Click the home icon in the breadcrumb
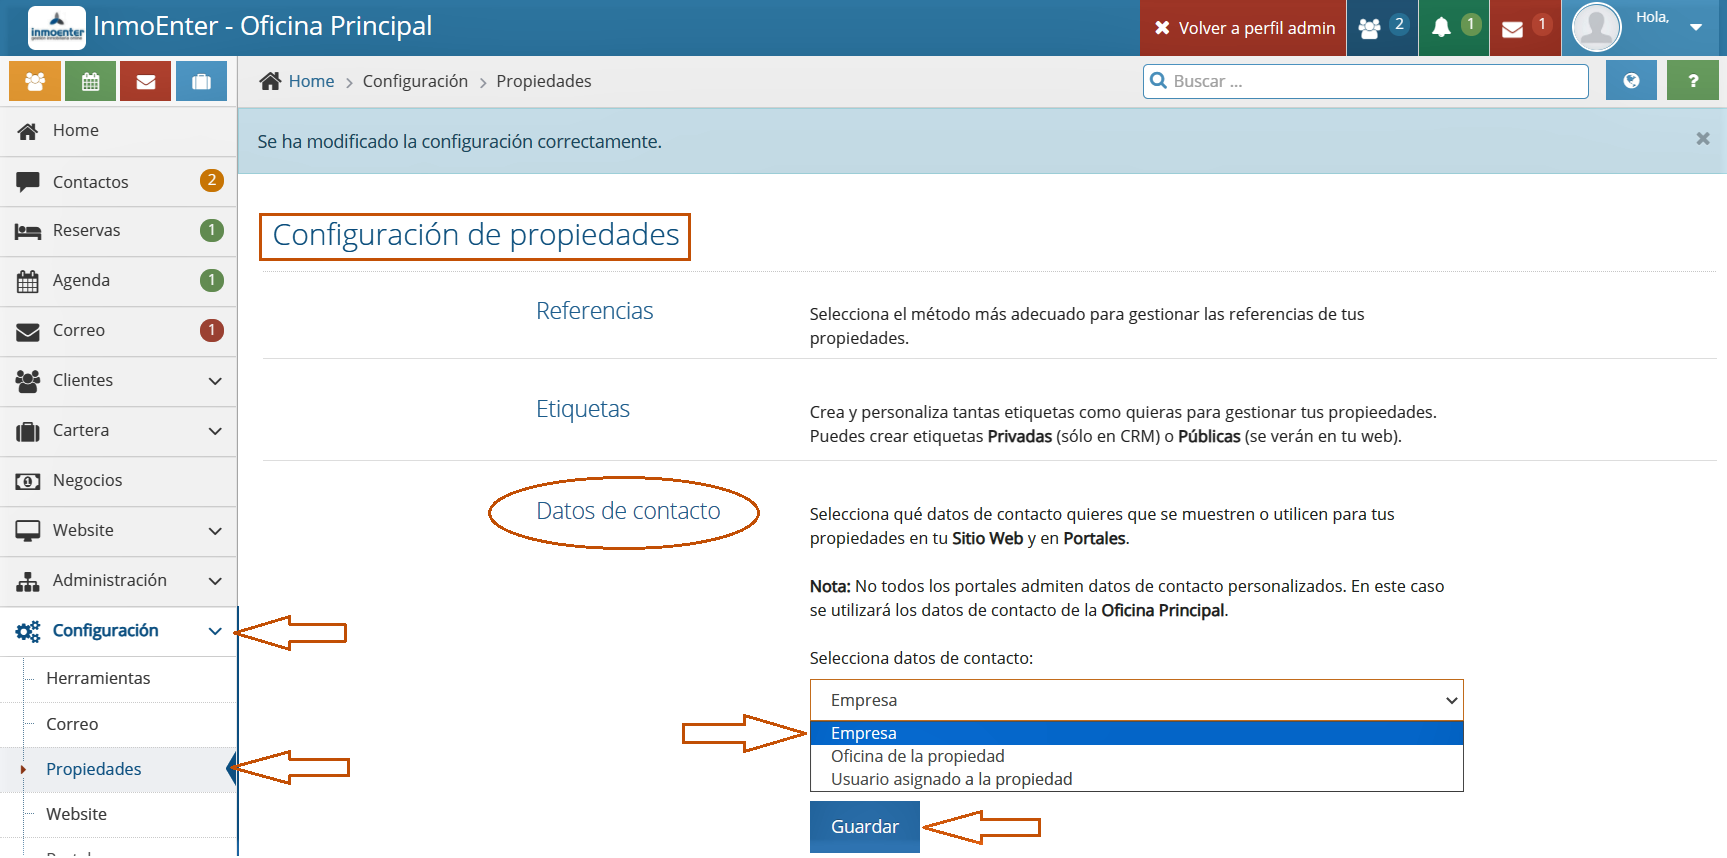The height and width of the screenshot is (858, 1727). 270,81
